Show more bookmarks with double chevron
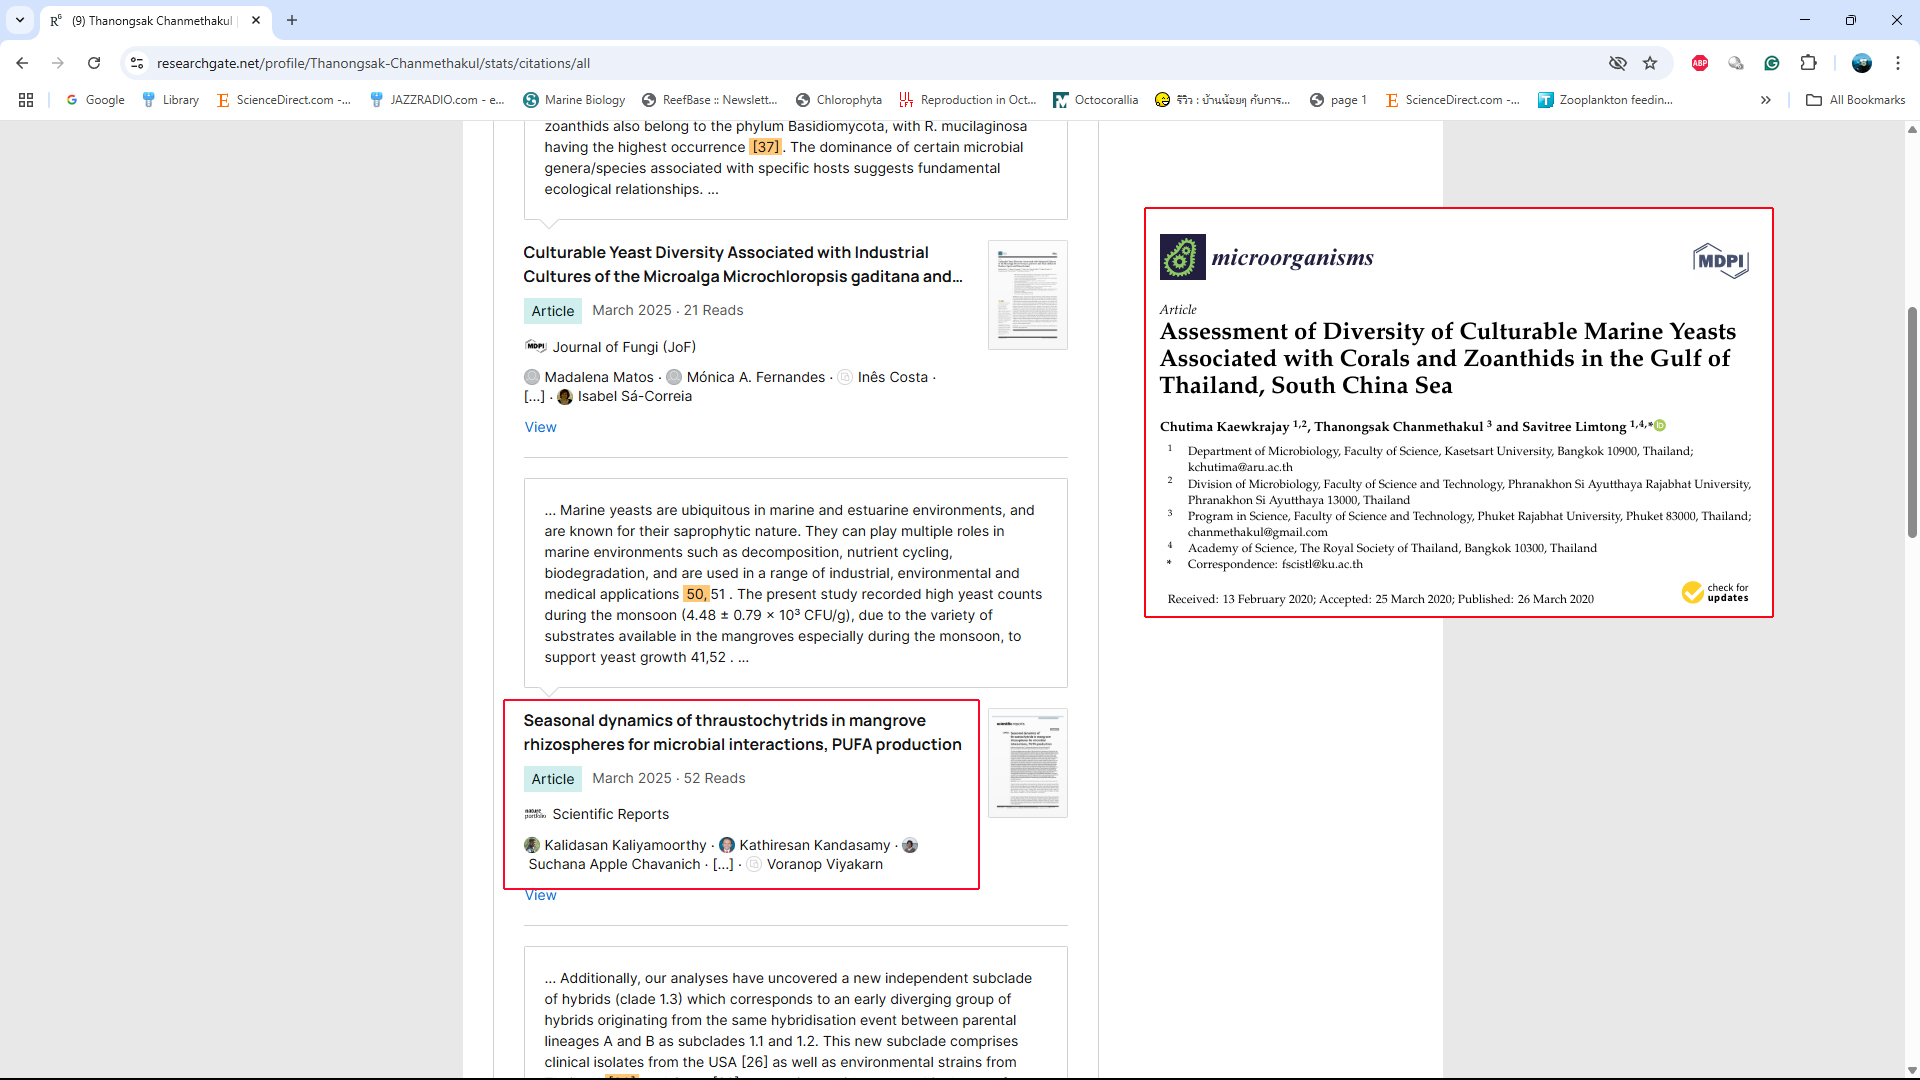 coord(1766,100)
